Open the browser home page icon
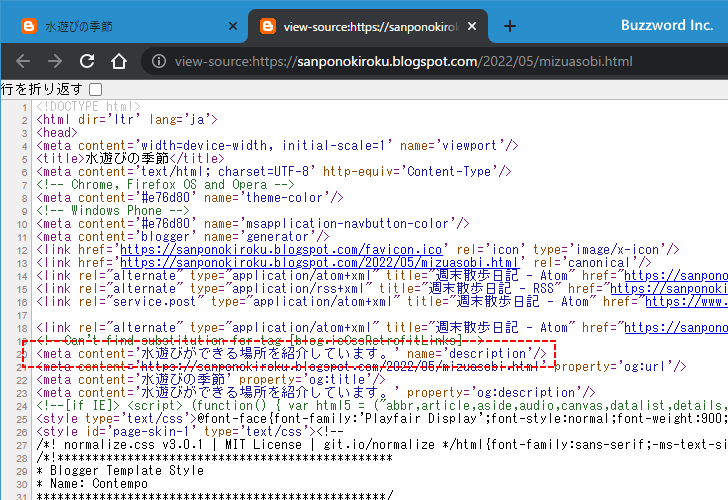Viewport: 728px width, 500px height. click(x=119, y=61)
